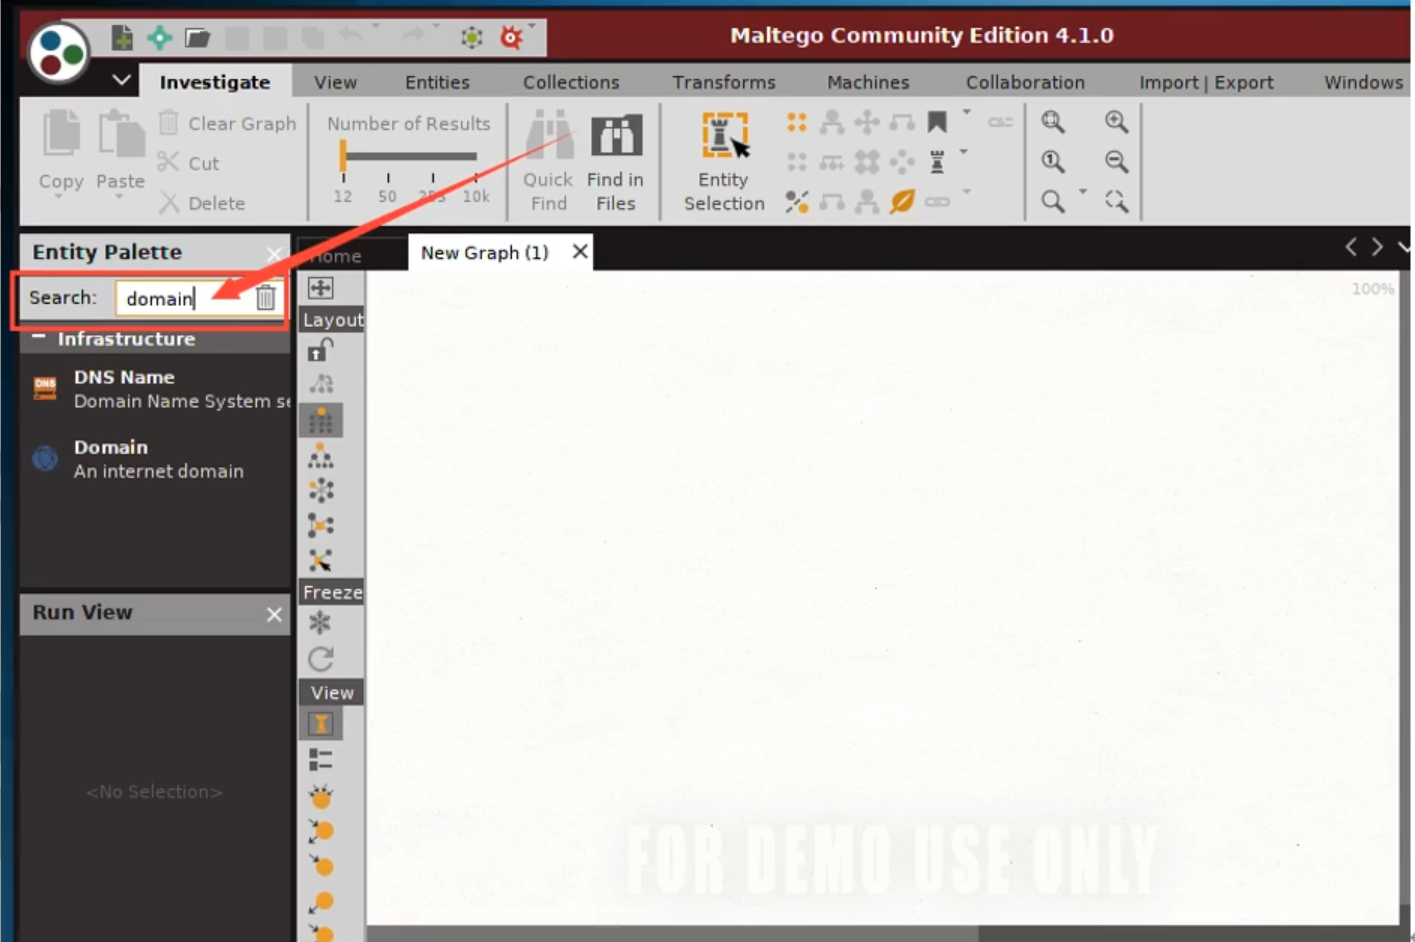Create a new graph from the quick toolbar

pyautogui.click(x=122, y=38)
